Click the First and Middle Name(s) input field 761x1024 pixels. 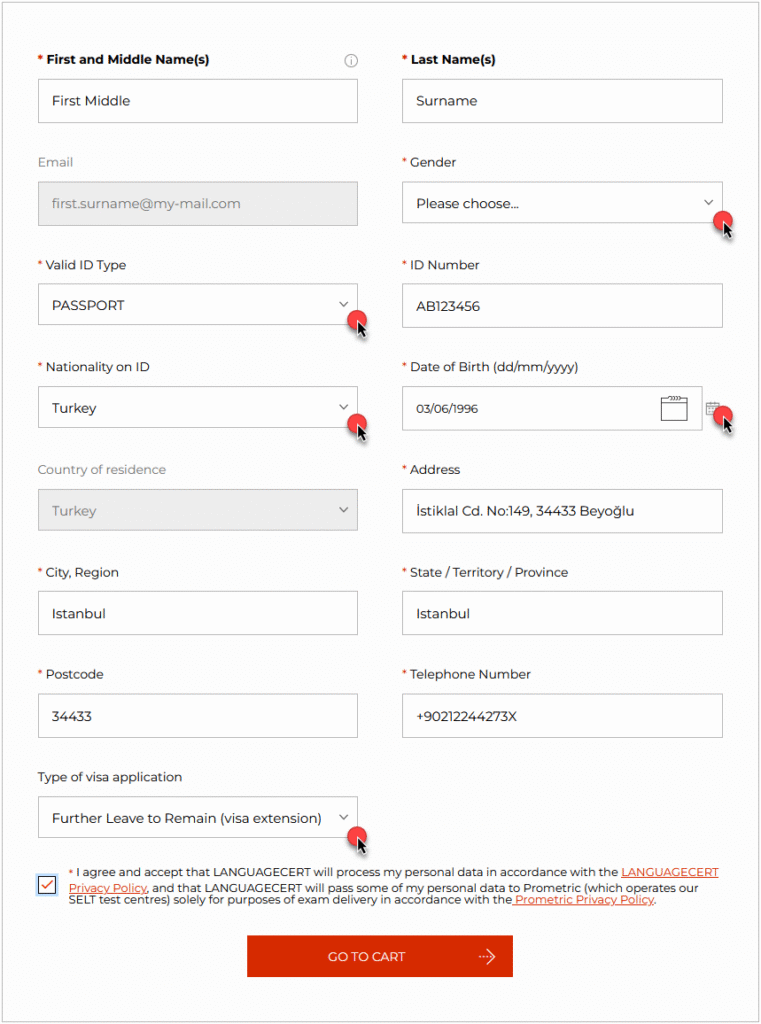[x=198, y=101]
